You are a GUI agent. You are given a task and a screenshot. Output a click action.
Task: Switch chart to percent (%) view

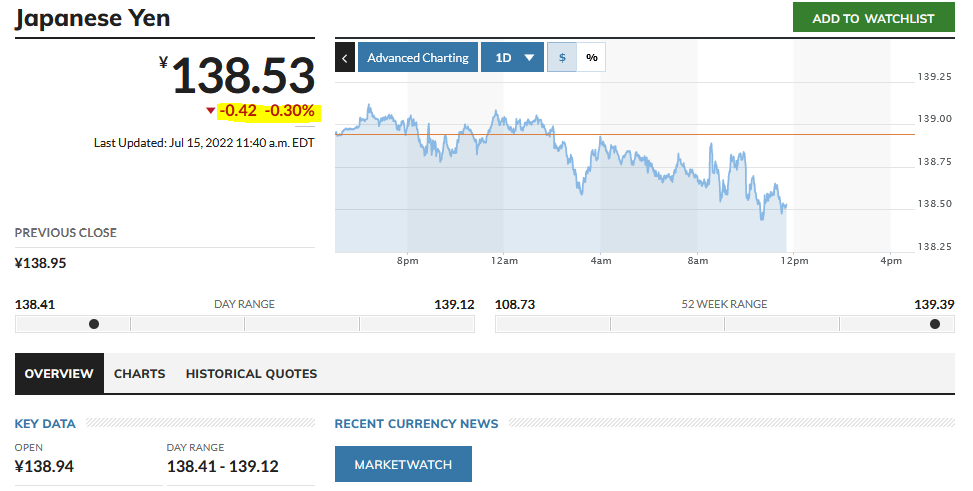[591, 58]
